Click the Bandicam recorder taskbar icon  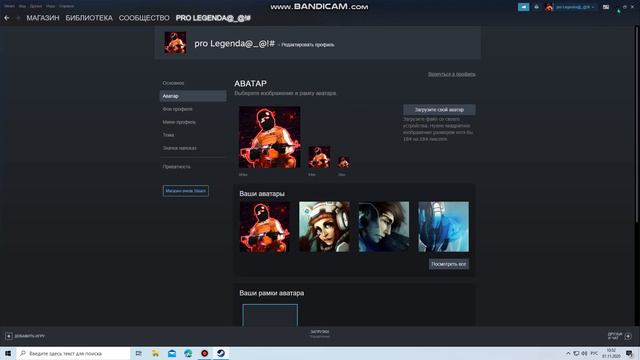(x=204, y=353)
